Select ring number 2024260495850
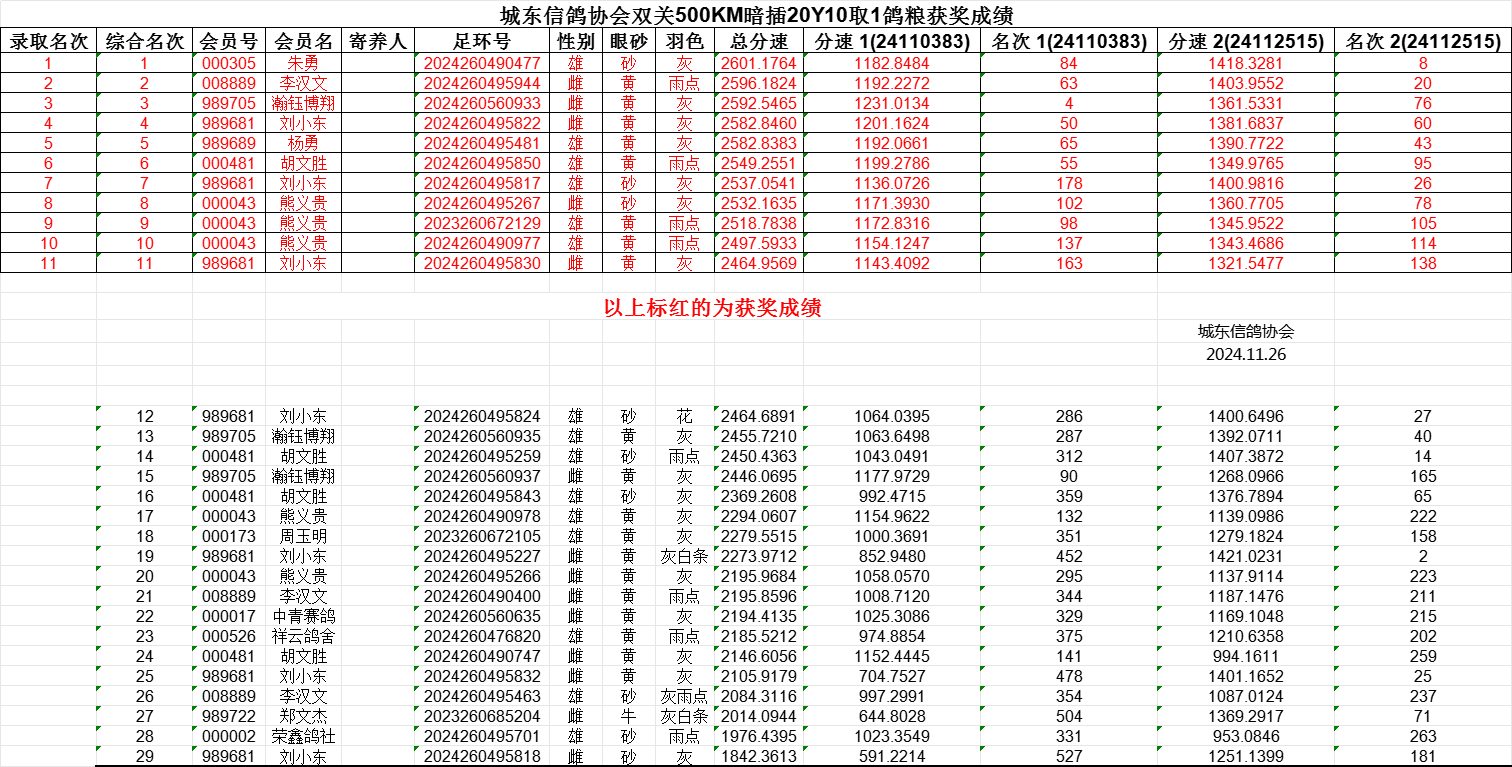Screen dimensions: 1512x767 coord(482,163)
